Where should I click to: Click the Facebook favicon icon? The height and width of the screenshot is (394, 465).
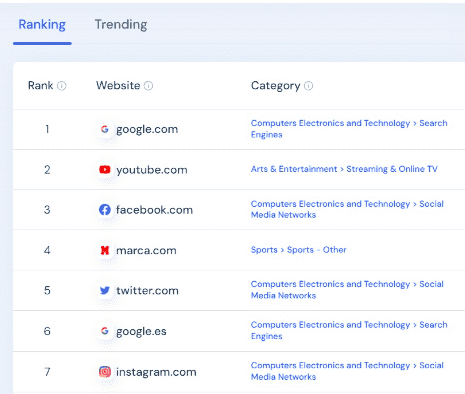click(105, 210)
